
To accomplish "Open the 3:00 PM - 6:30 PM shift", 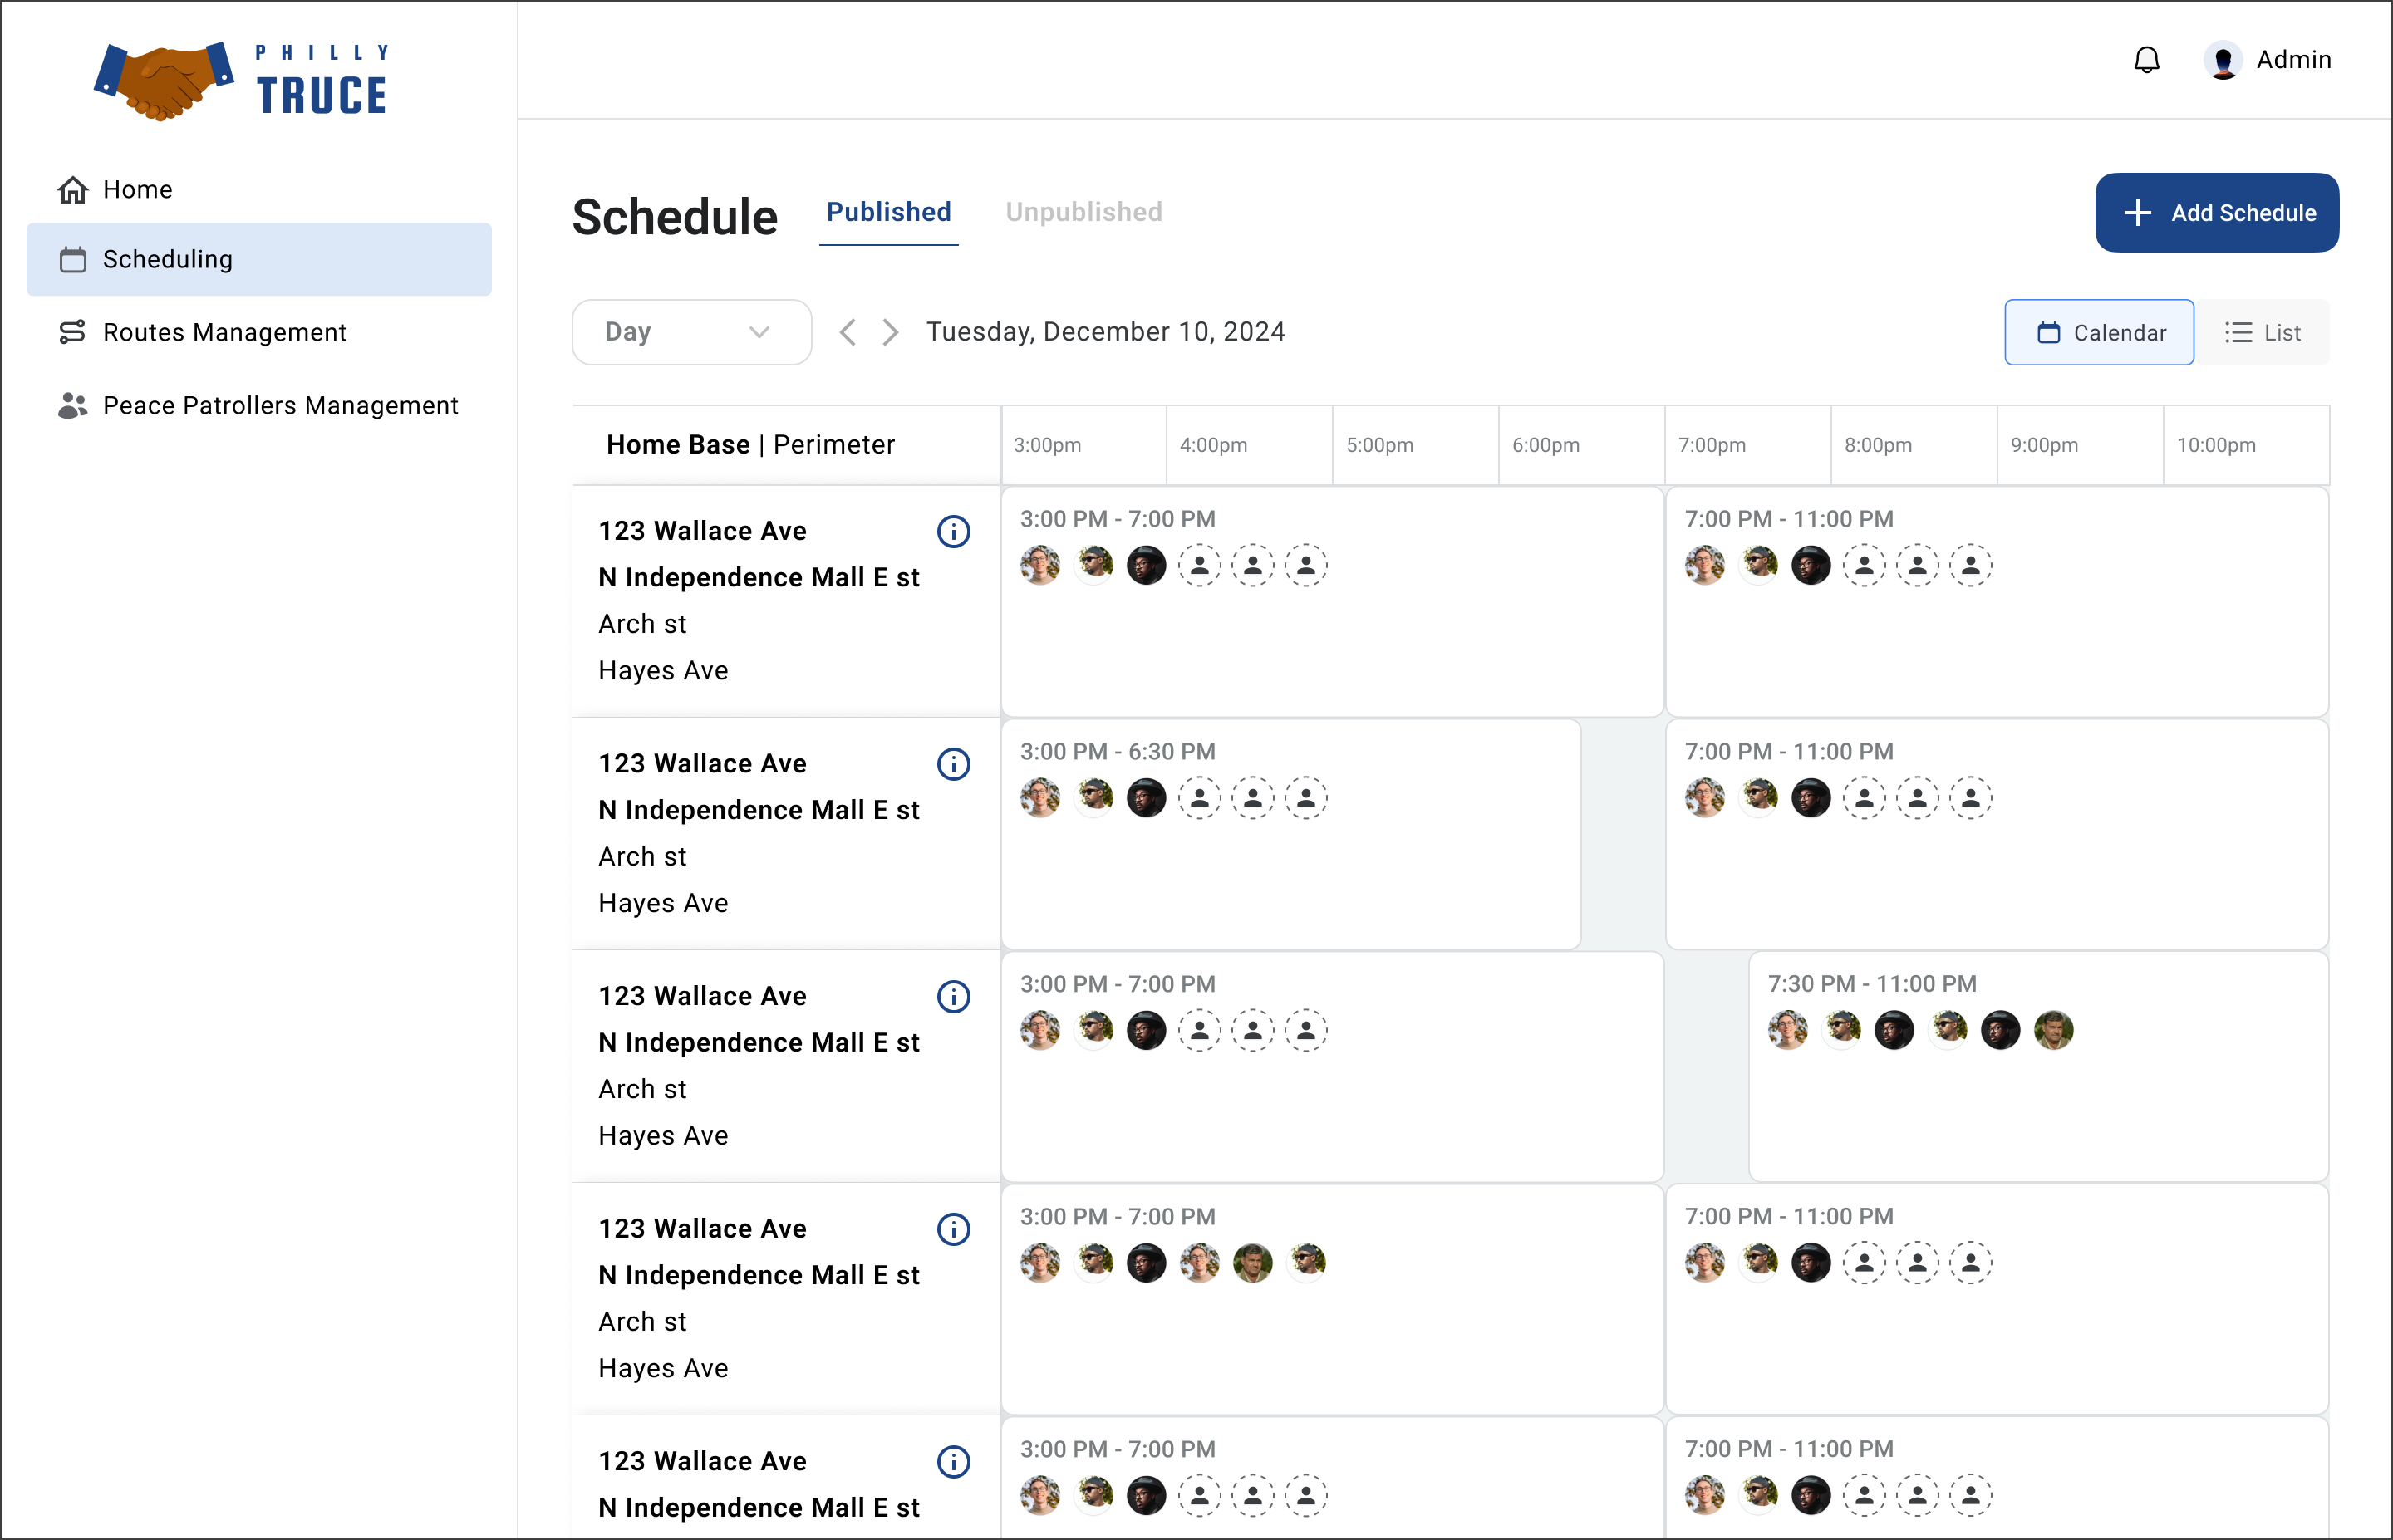I will point(1290,834).
